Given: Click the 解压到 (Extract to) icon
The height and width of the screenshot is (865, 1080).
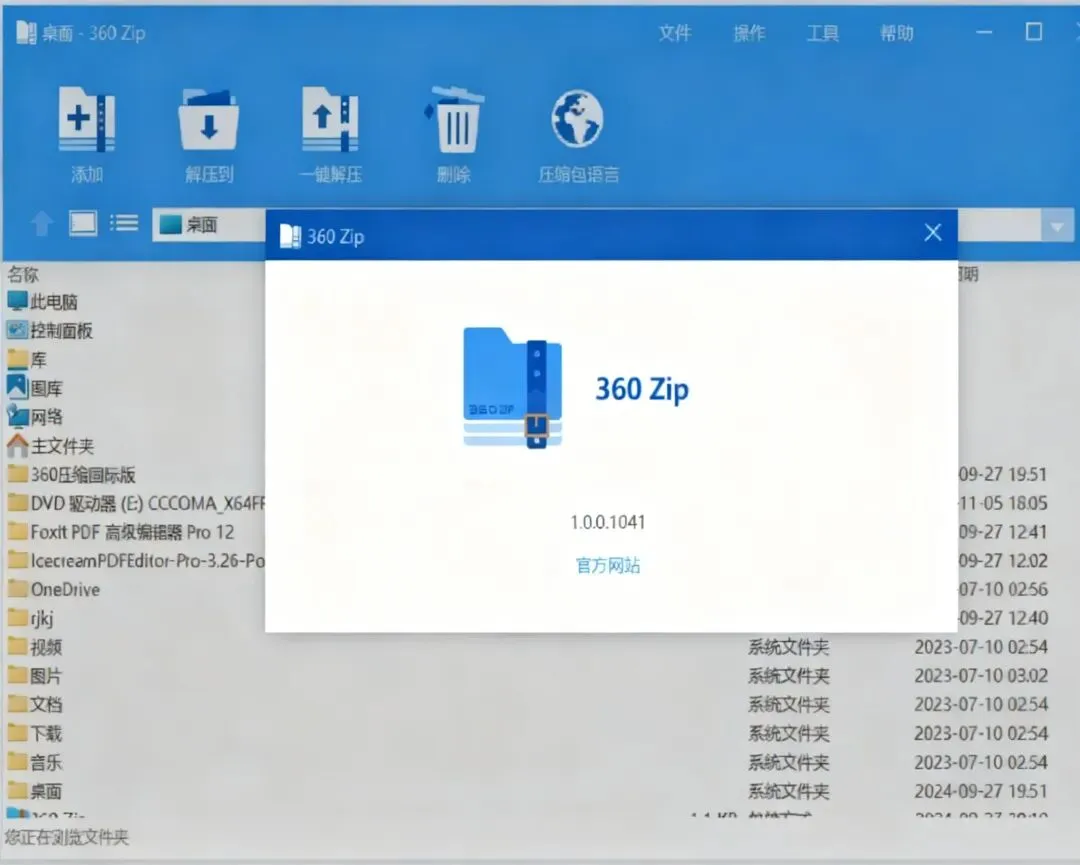Looking at the screenshot, I should [209, 120].
